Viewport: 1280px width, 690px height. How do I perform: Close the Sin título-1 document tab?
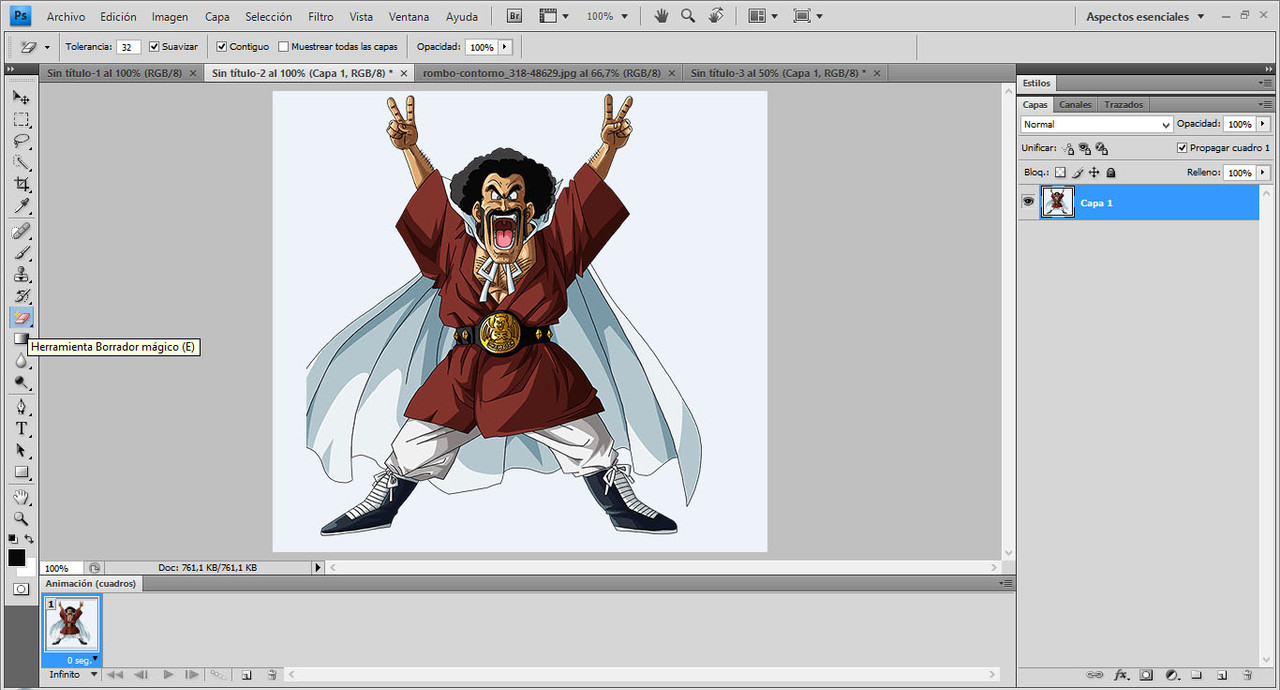[x=192, y=73]
